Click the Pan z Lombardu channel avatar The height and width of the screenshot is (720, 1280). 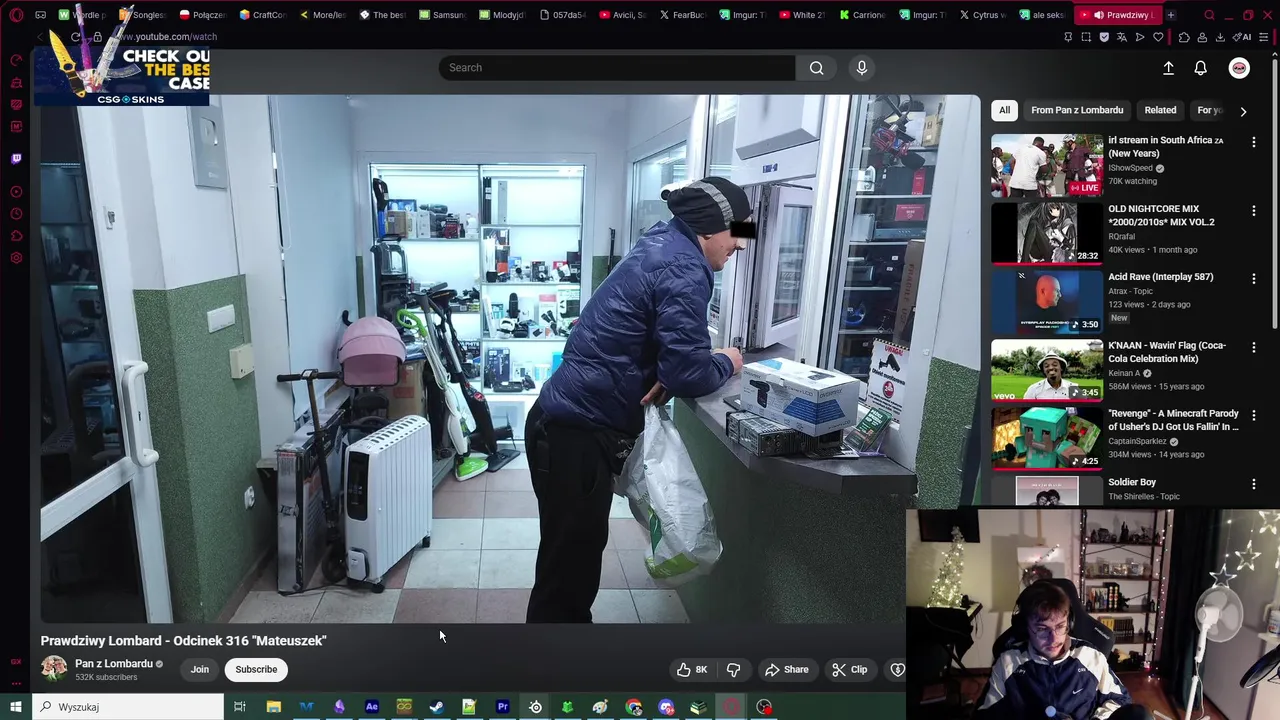[x=54, y=669]
